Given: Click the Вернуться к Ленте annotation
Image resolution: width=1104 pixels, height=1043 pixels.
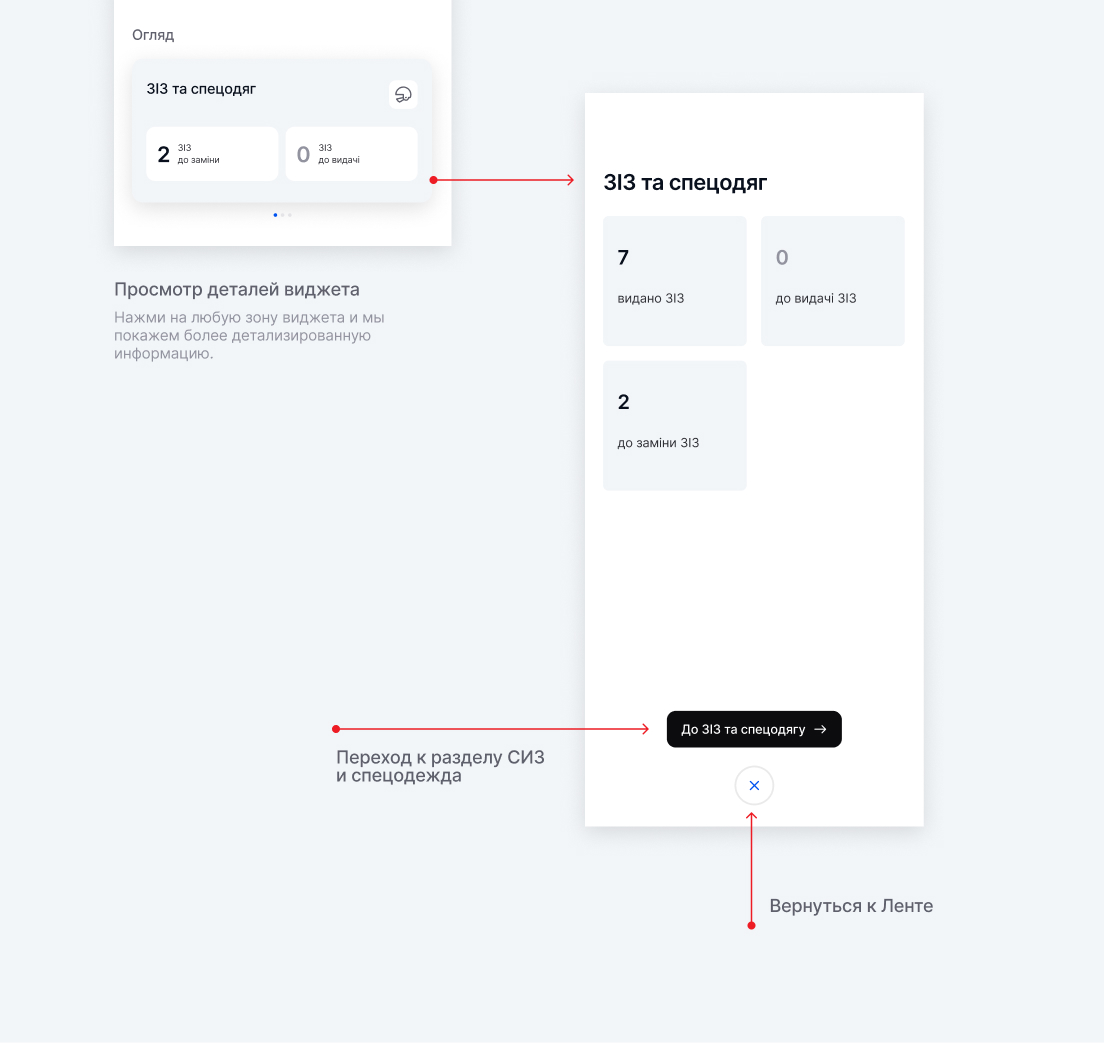Looking at the screenshot, I should [x=851, y=906].
